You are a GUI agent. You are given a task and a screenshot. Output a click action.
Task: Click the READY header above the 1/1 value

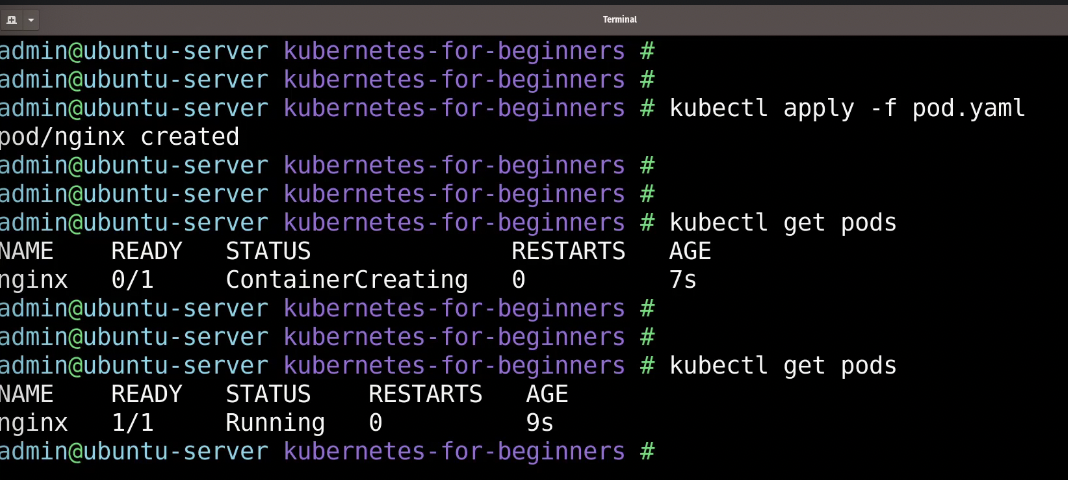point(146,394)
